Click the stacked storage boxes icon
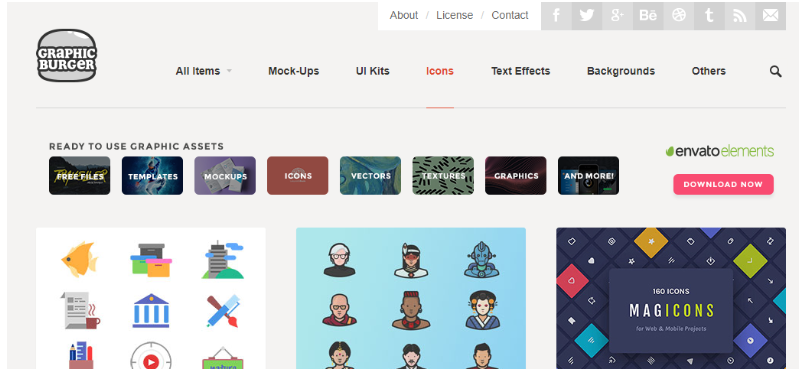 click(151, 260)
